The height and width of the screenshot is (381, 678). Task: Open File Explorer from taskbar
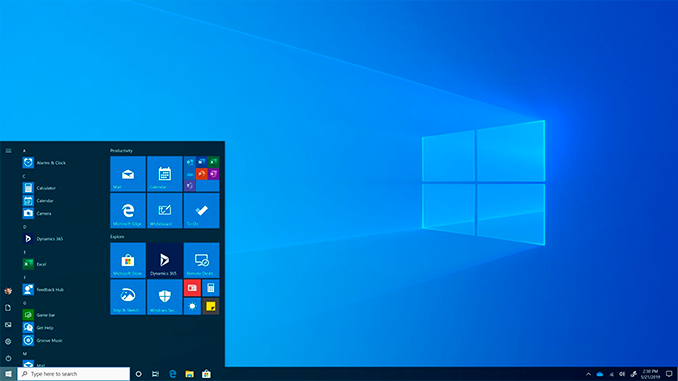(x=189, y=374)
